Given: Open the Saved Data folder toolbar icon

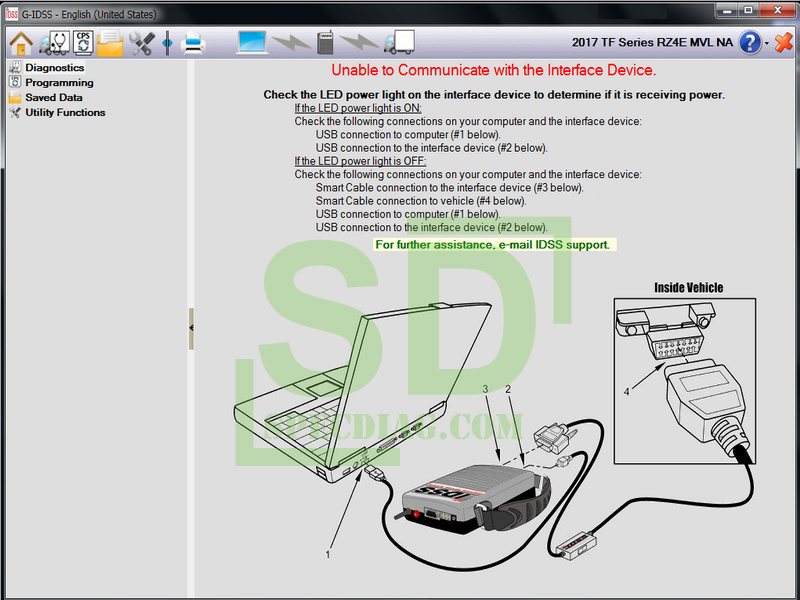Looking at the screenshot, I should pyautogui.click(x=110, y=43).
